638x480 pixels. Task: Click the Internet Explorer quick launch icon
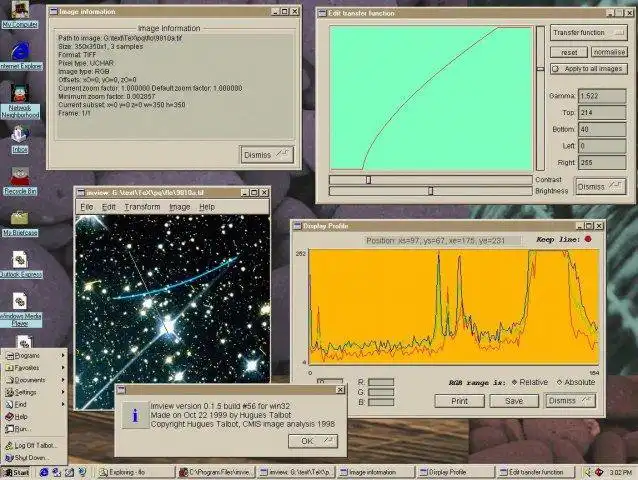point(44,472)
